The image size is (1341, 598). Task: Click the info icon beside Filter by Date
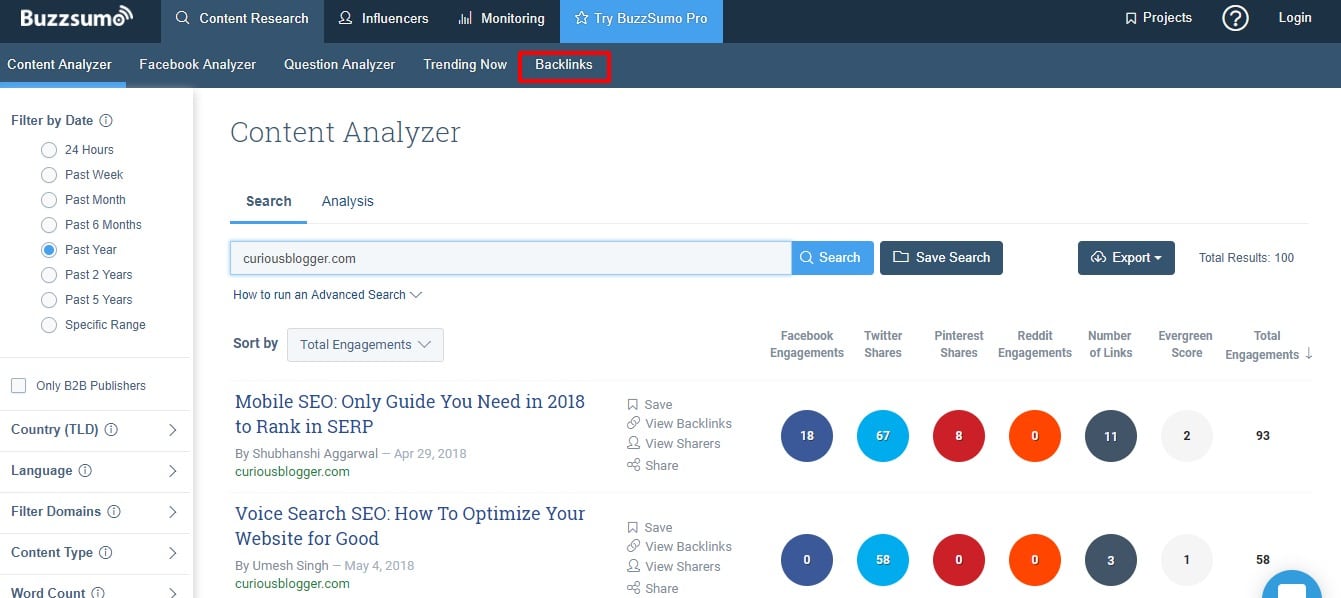point(106,120)
